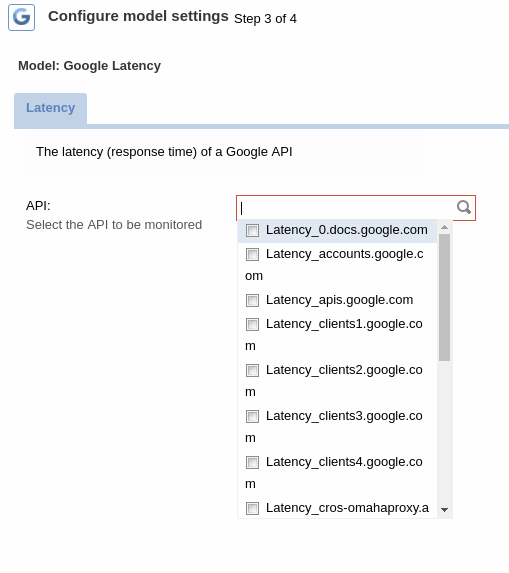Switch to the Latency tab

tap(50, 108)
